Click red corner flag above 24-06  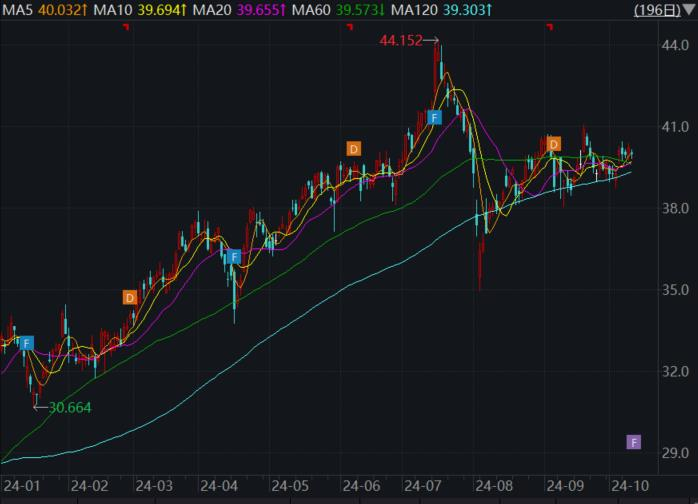pyautogui.click(x=350, y=28)
